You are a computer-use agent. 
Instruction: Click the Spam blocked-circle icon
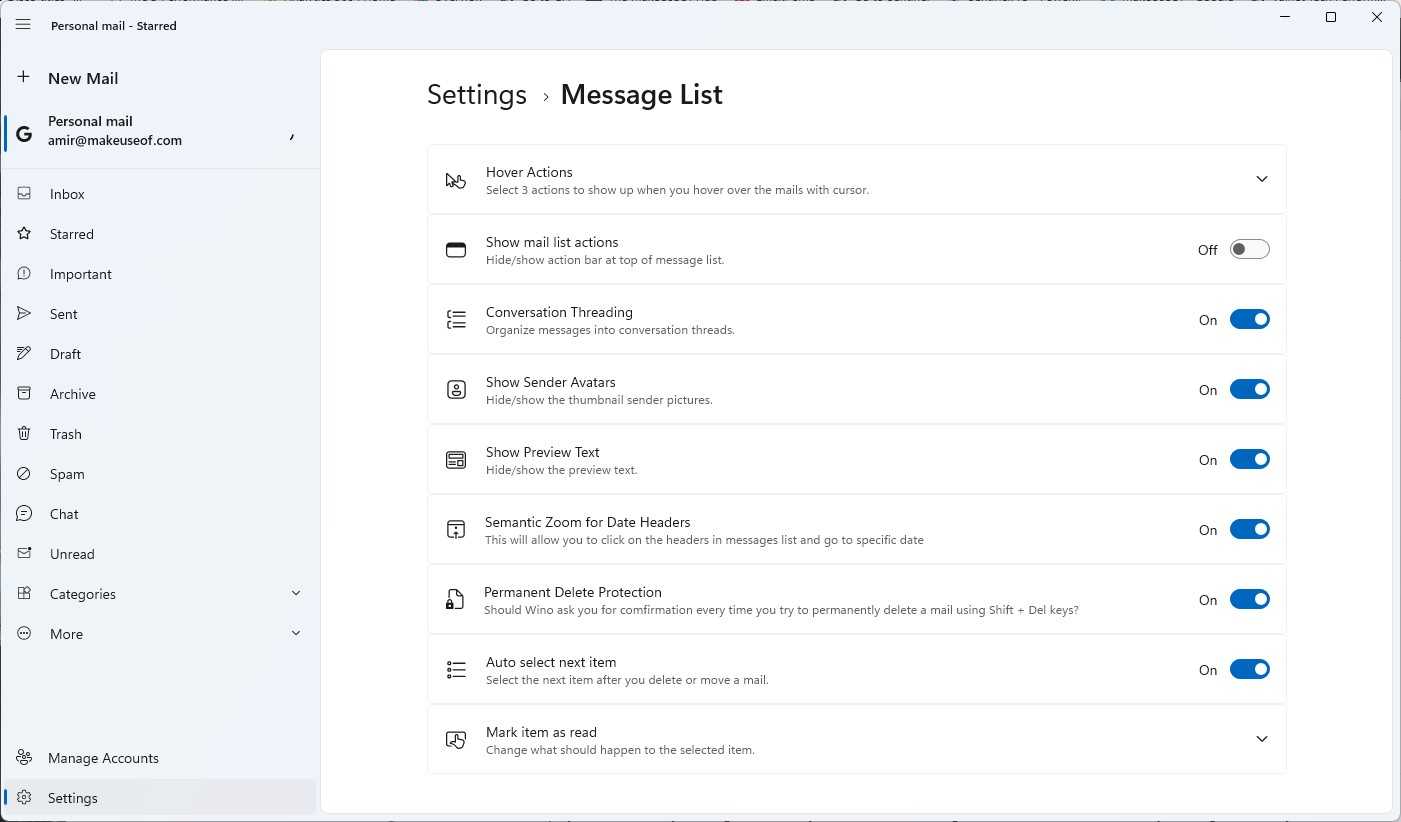click(x=24, y=474)
